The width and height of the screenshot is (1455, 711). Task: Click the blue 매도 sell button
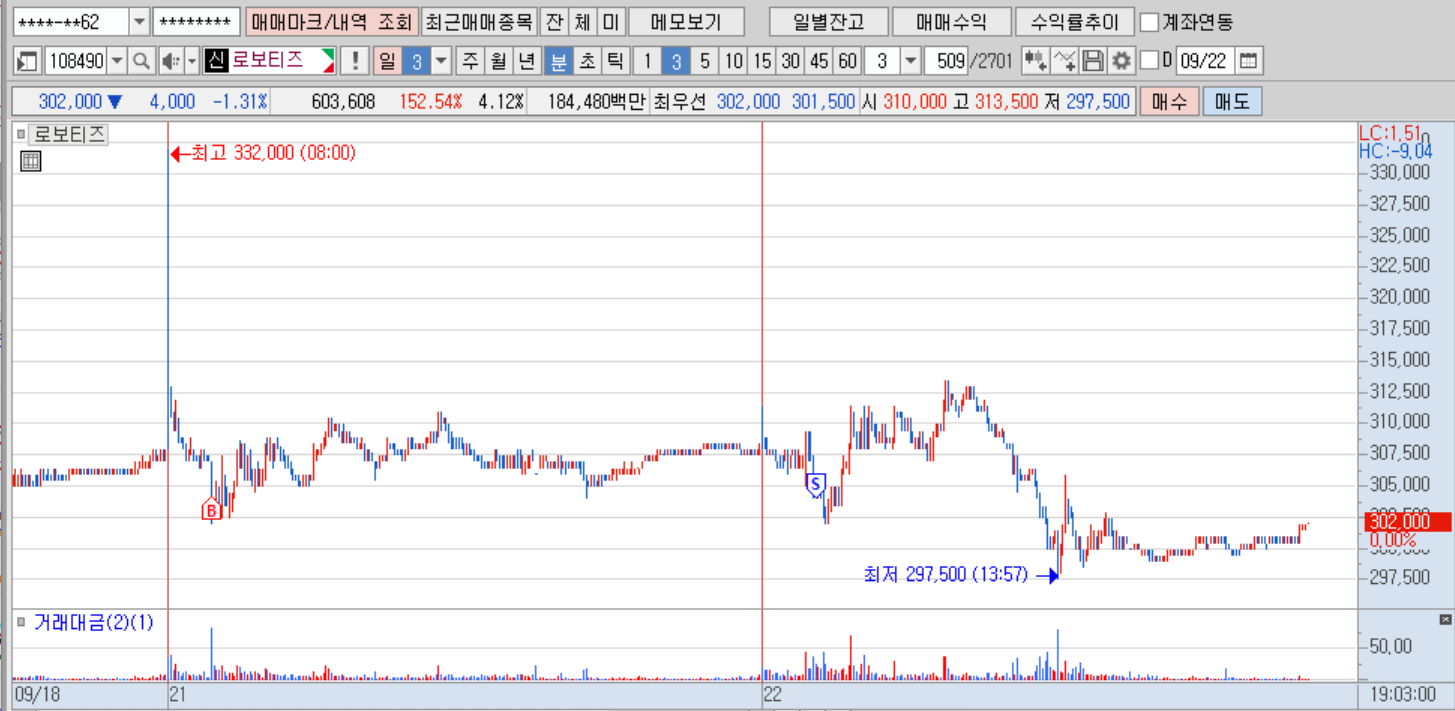[x=1233, y=101]
